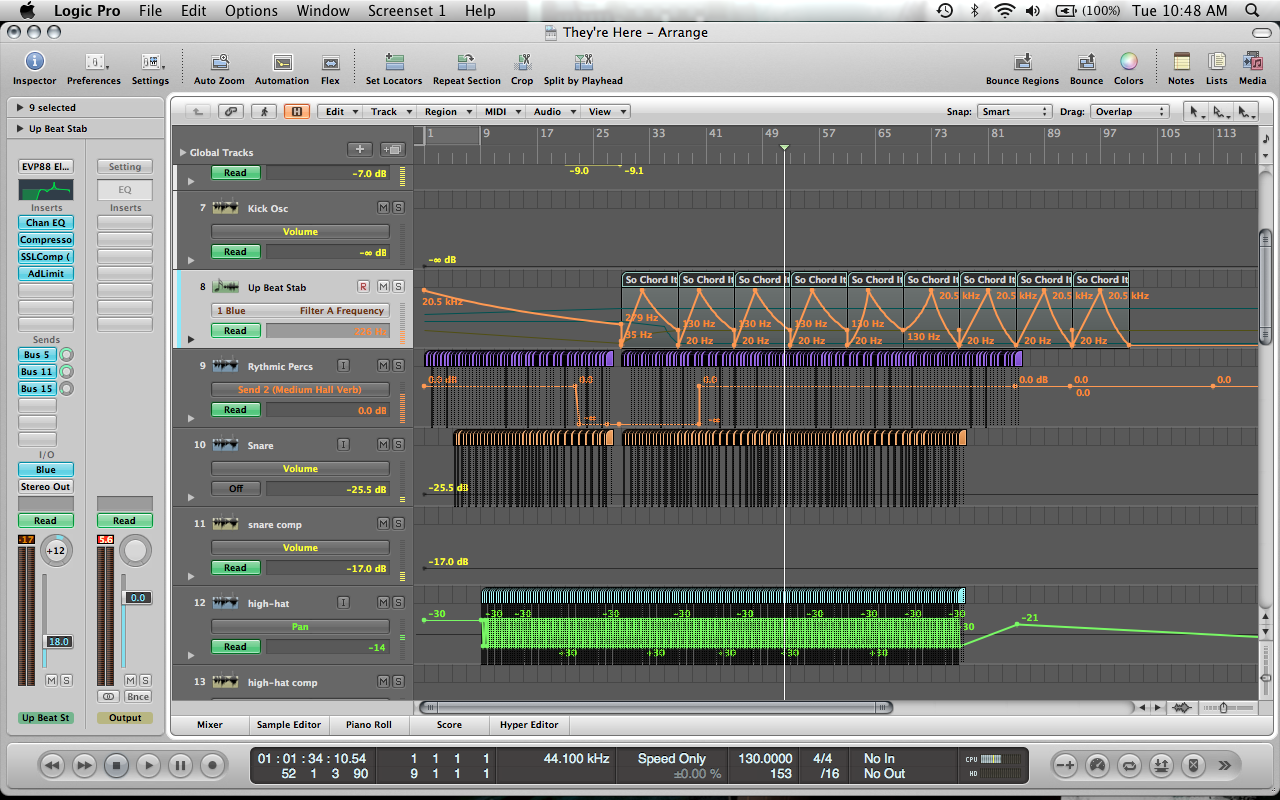
Task: Open the Colors palette icon
Action: pyautogui.click(x=1128, y=62)
